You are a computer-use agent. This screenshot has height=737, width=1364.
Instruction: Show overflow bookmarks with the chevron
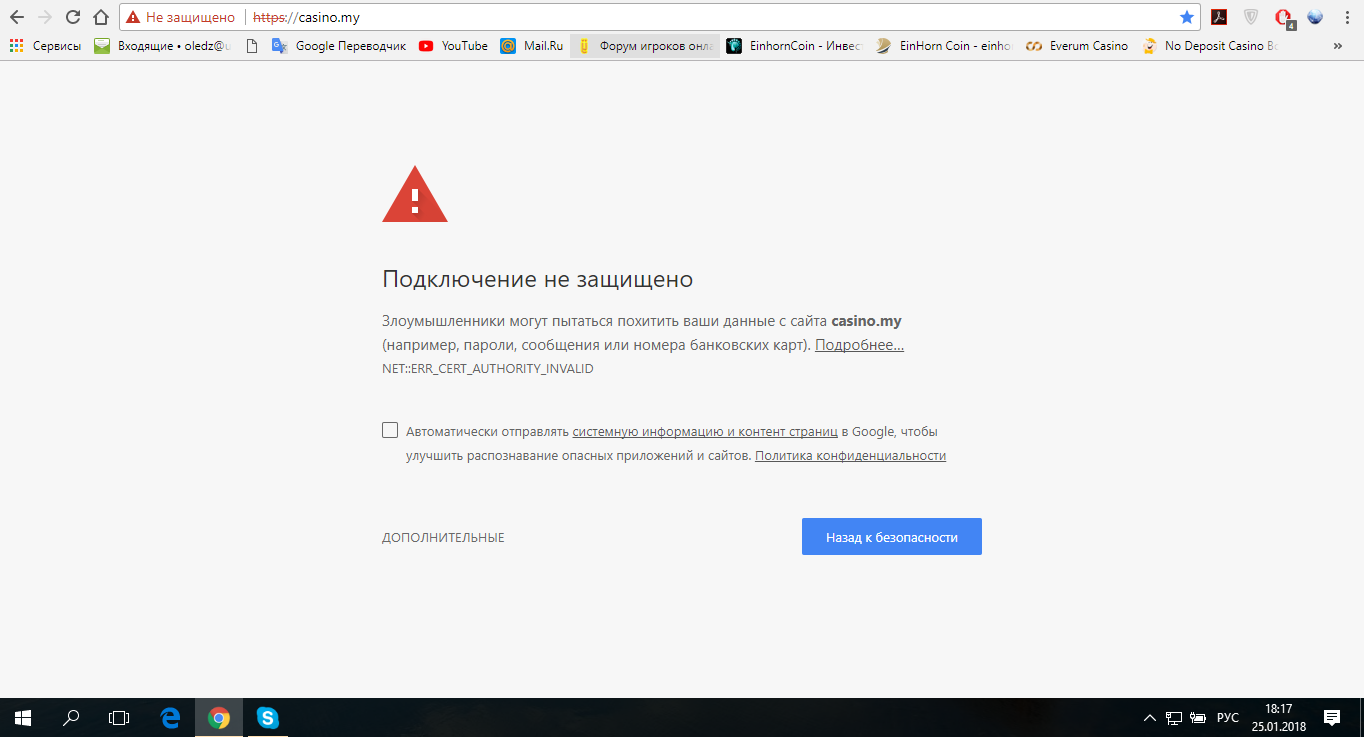point(1338,45)
